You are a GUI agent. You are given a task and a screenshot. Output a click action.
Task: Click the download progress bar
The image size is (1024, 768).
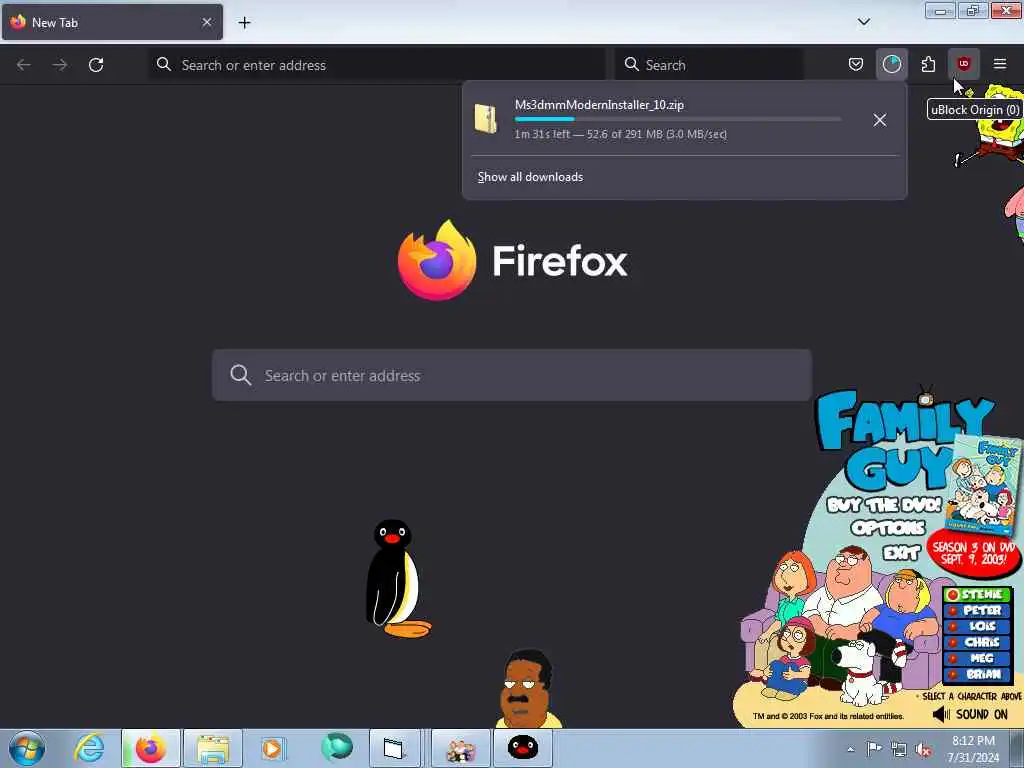678,120
